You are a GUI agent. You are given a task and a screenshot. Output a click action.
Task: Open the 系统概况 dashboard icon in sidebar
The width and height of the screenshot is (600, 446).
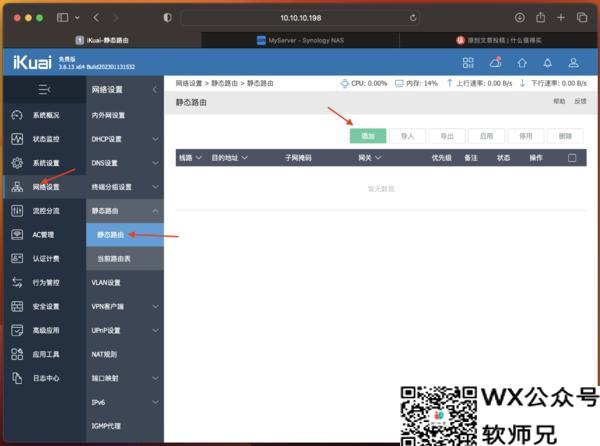[x=17, y=115]
